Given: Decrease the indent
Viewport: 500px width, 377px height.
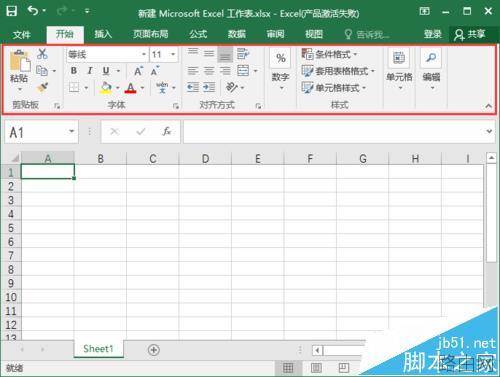Looking at the screenshot, I should tap(193, 88).
